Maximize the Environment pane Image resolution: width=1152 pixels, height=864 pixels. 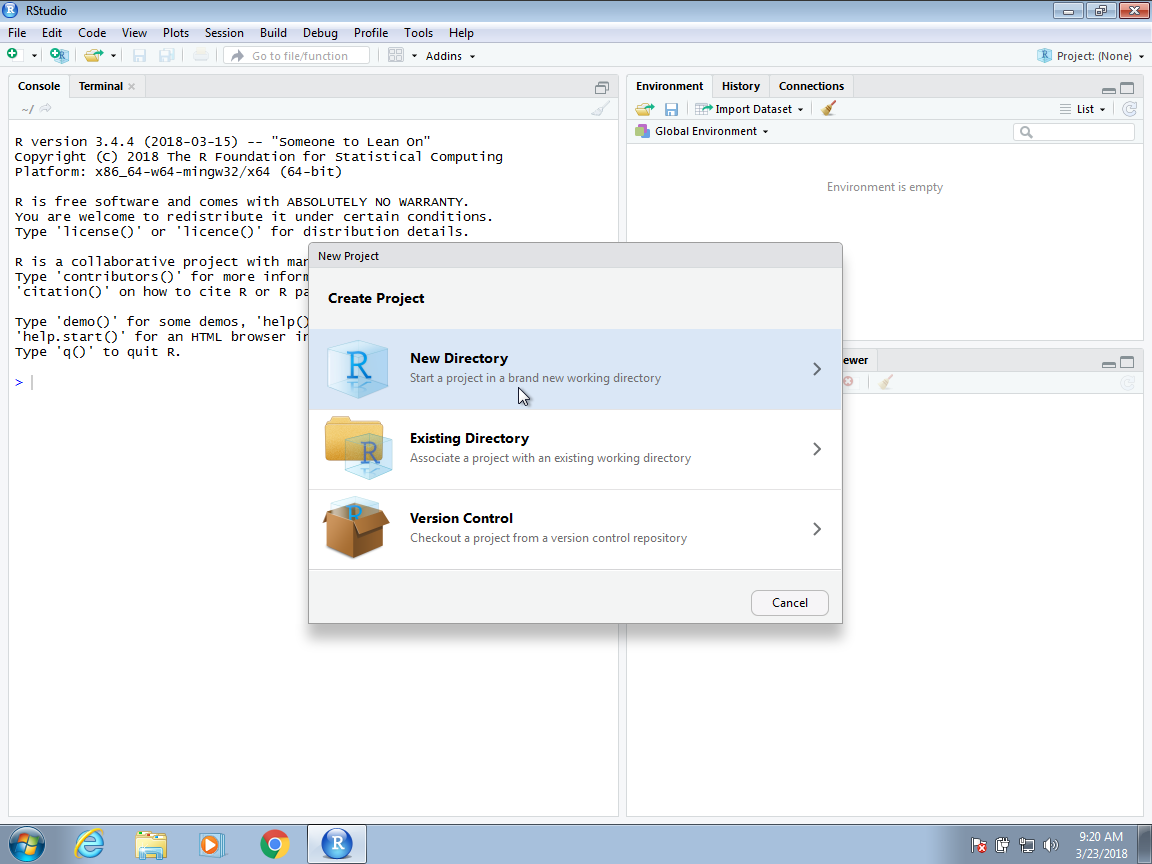pyautogui.click(x=1127, y=88)
